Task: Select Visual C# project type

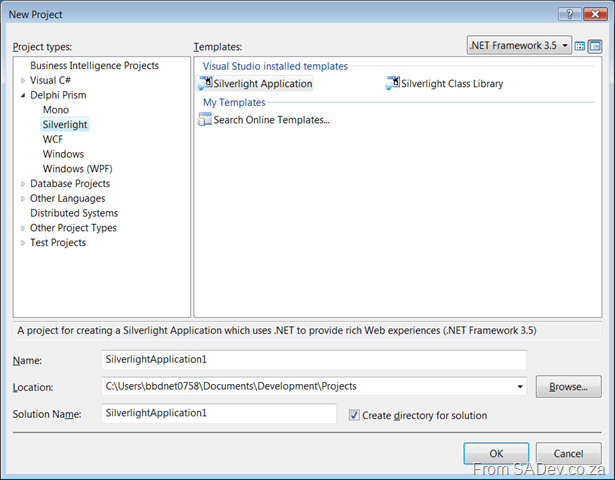Action: tap(50, 80)
